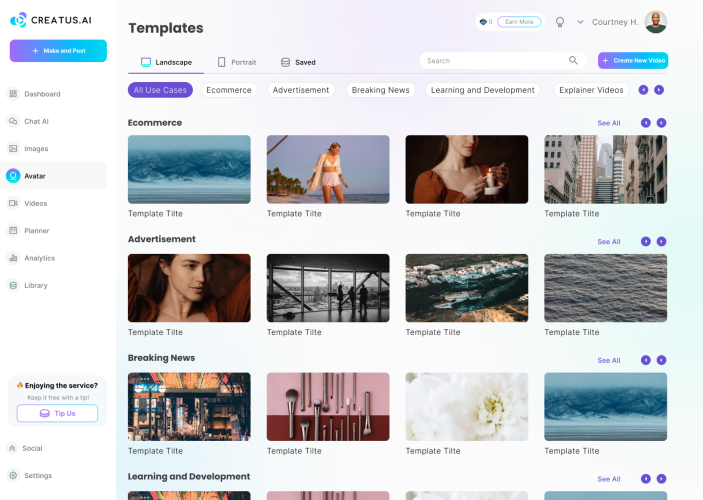703x500 pixels.
Task: Open Advertisement black-and-white window template
Action: tap(328, 288)
